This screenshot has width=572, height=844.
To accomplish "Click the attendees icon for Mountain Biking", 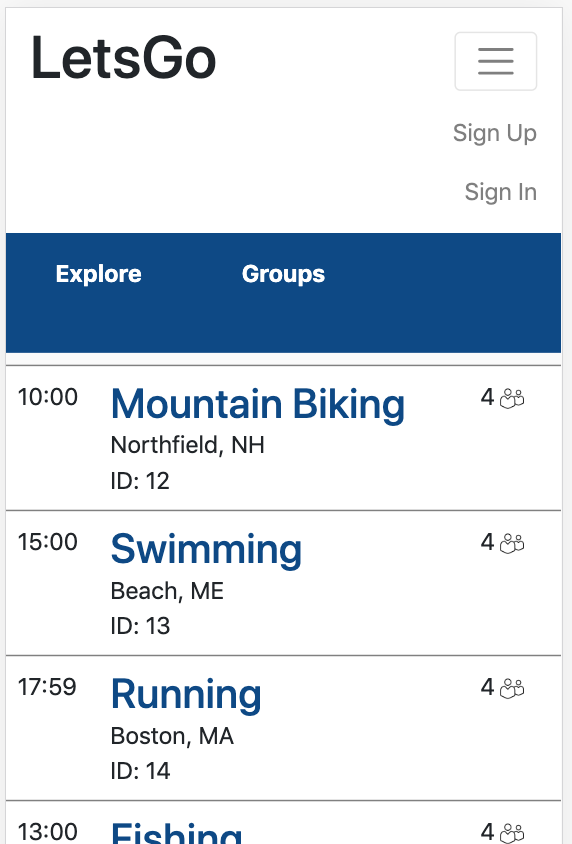I will (x=512, y=399).
